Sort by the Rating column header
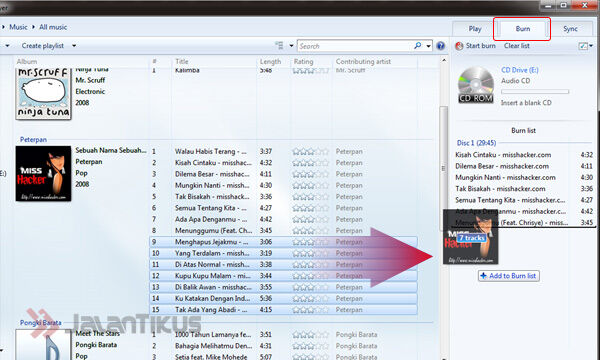The image size is (600, 360). point(303,61)
